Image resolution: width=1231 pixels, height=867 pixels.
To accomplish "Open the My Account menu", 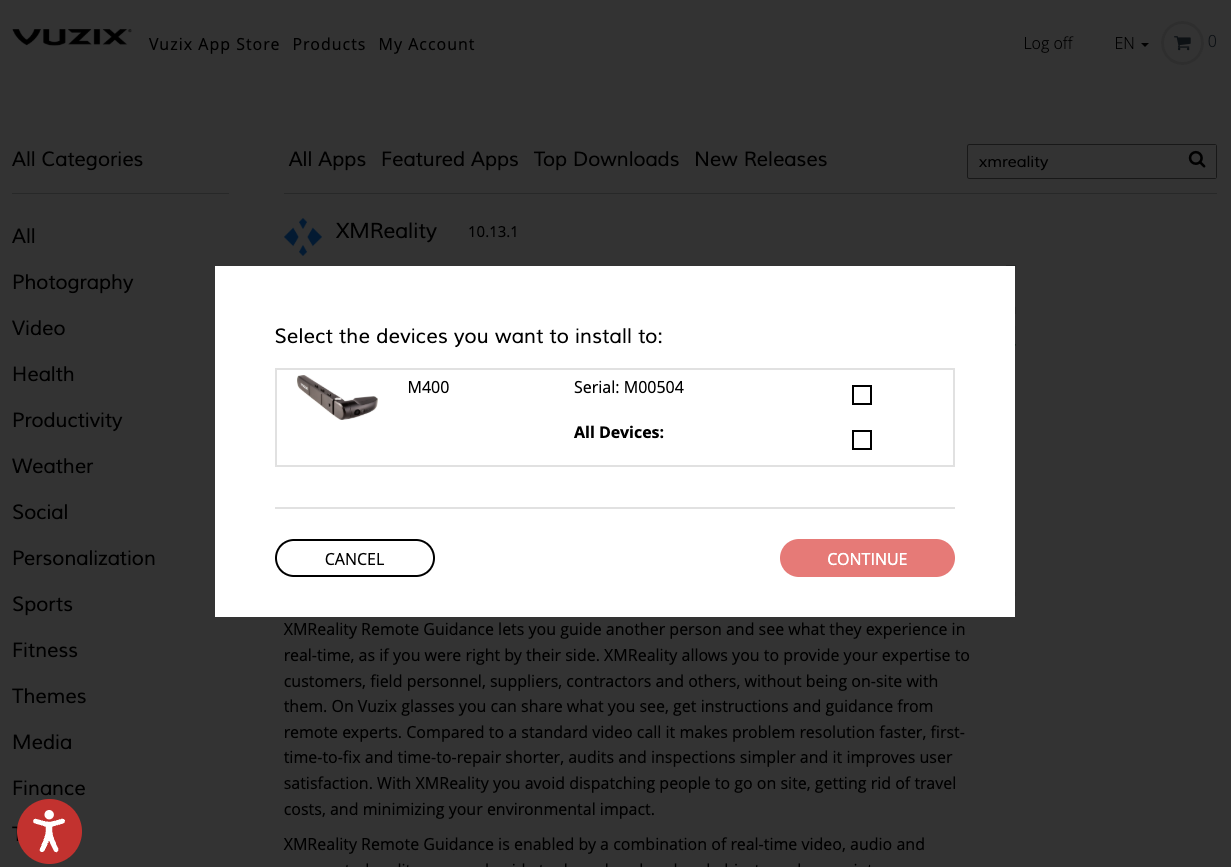I will tap(426, 44).
